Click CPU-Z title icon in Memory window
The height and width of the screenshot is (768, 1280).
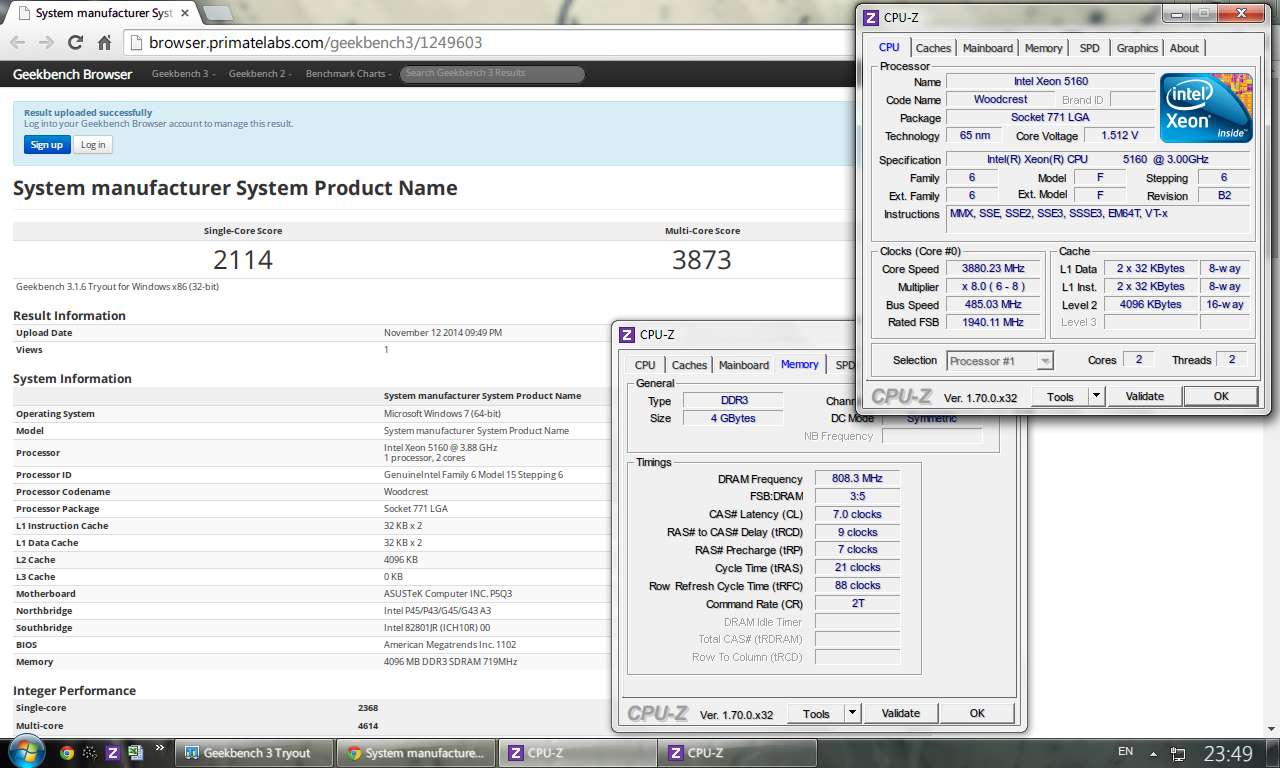pos(627,335)
